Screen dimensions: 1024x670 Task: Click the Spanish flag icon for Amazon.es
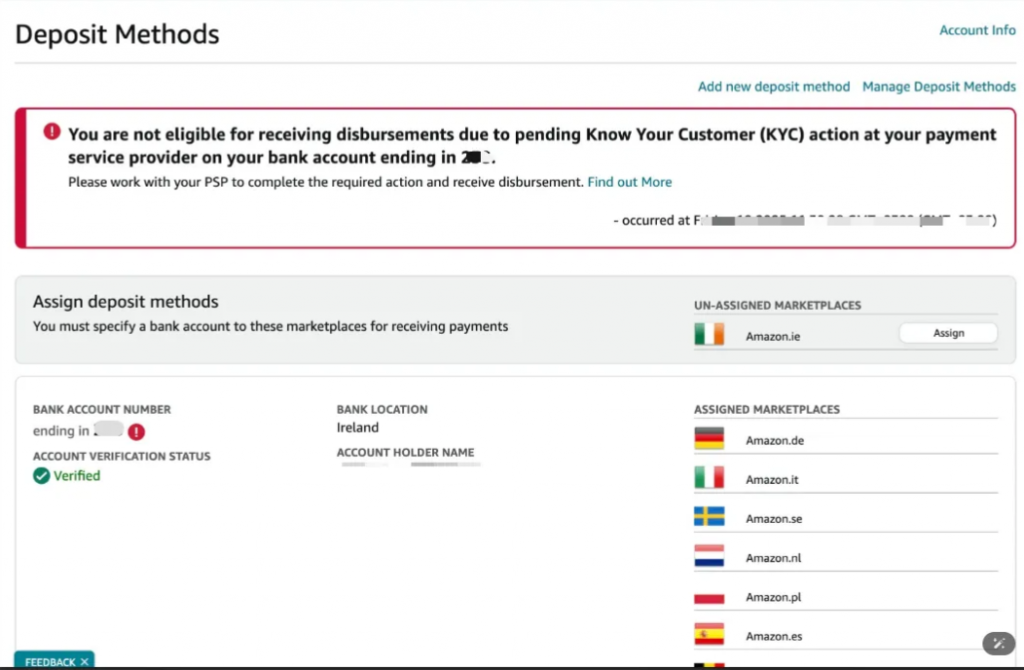pos(709,634)
